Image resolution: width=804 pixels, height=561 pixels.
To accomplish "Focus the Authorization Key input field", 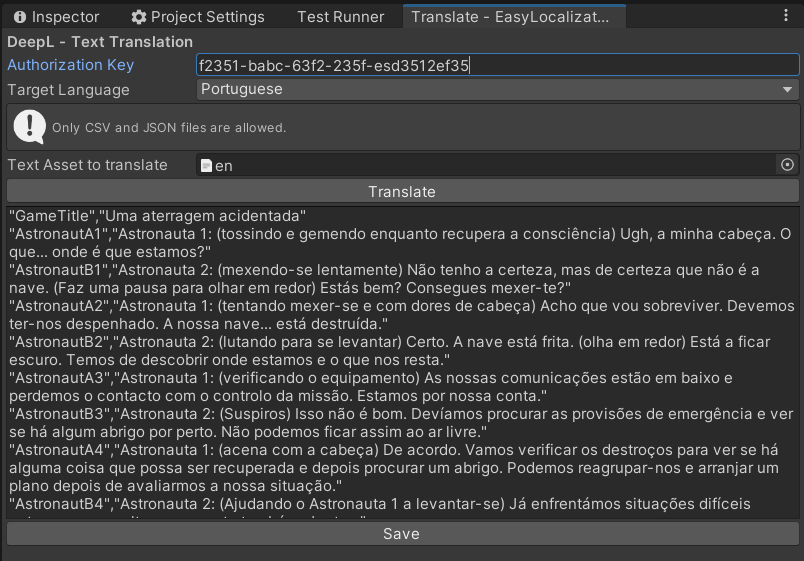I will 497,66.
